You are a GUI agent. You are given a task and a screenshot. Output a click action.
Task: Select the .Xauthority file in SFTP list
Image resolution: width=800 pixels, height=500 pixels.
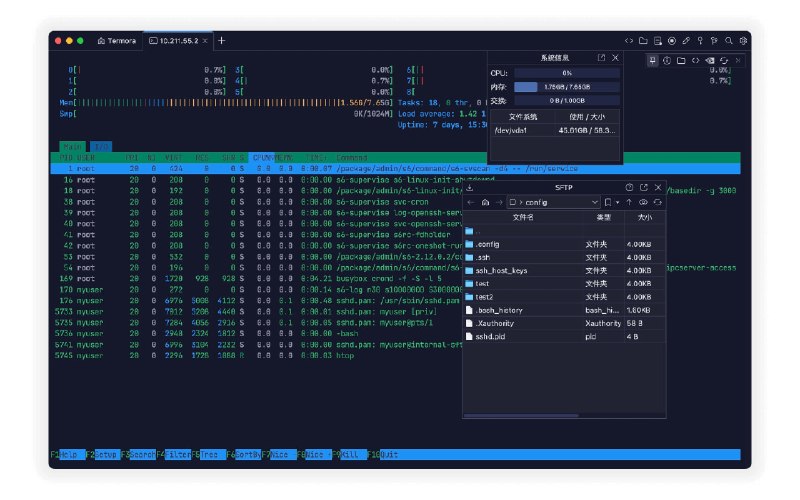click(564, 323)
